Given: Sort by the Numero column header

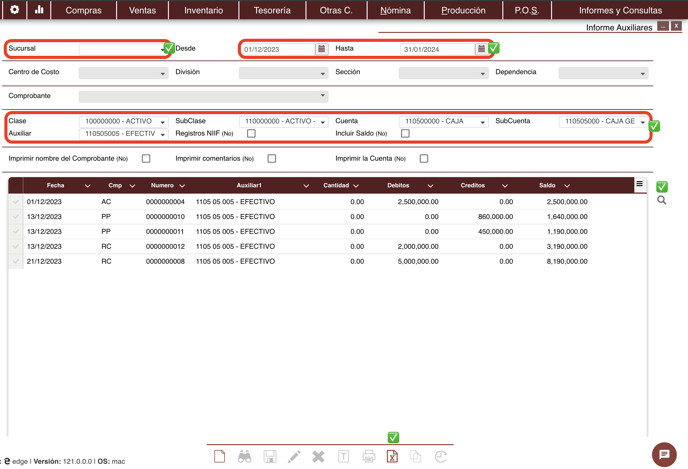Looking at the screenshot, I should tap(162, 186).
